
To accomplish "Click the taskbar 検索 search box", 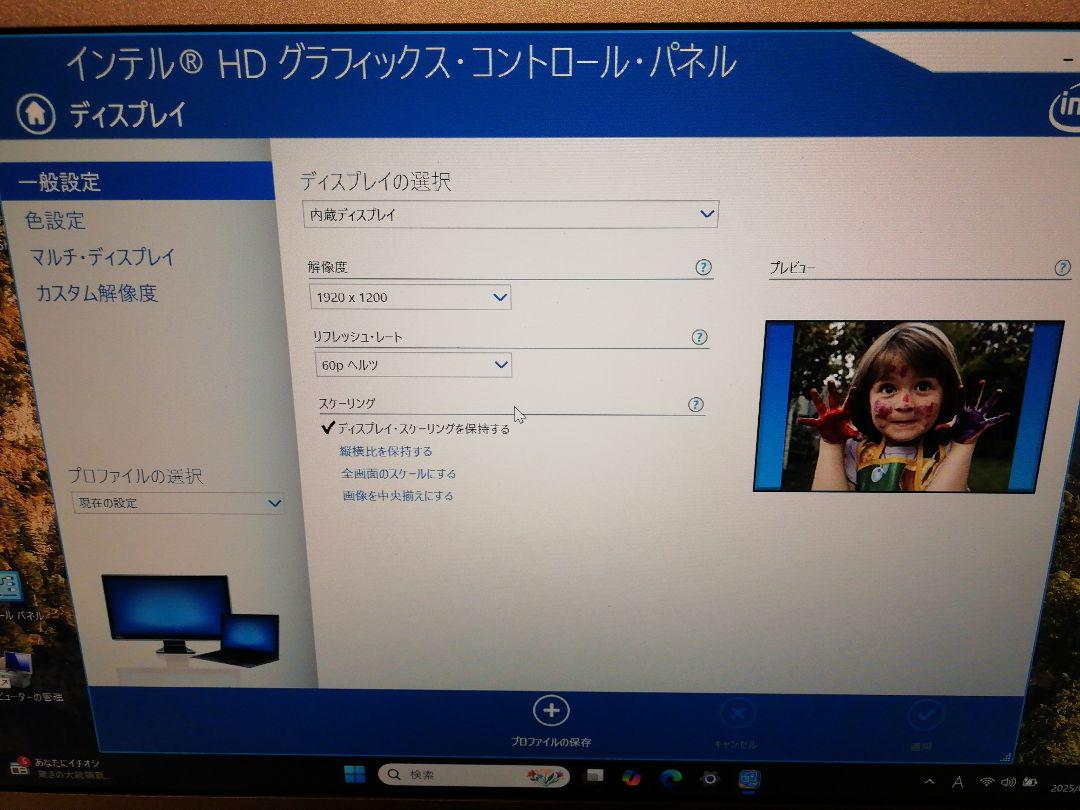I will tap(474, 775).
